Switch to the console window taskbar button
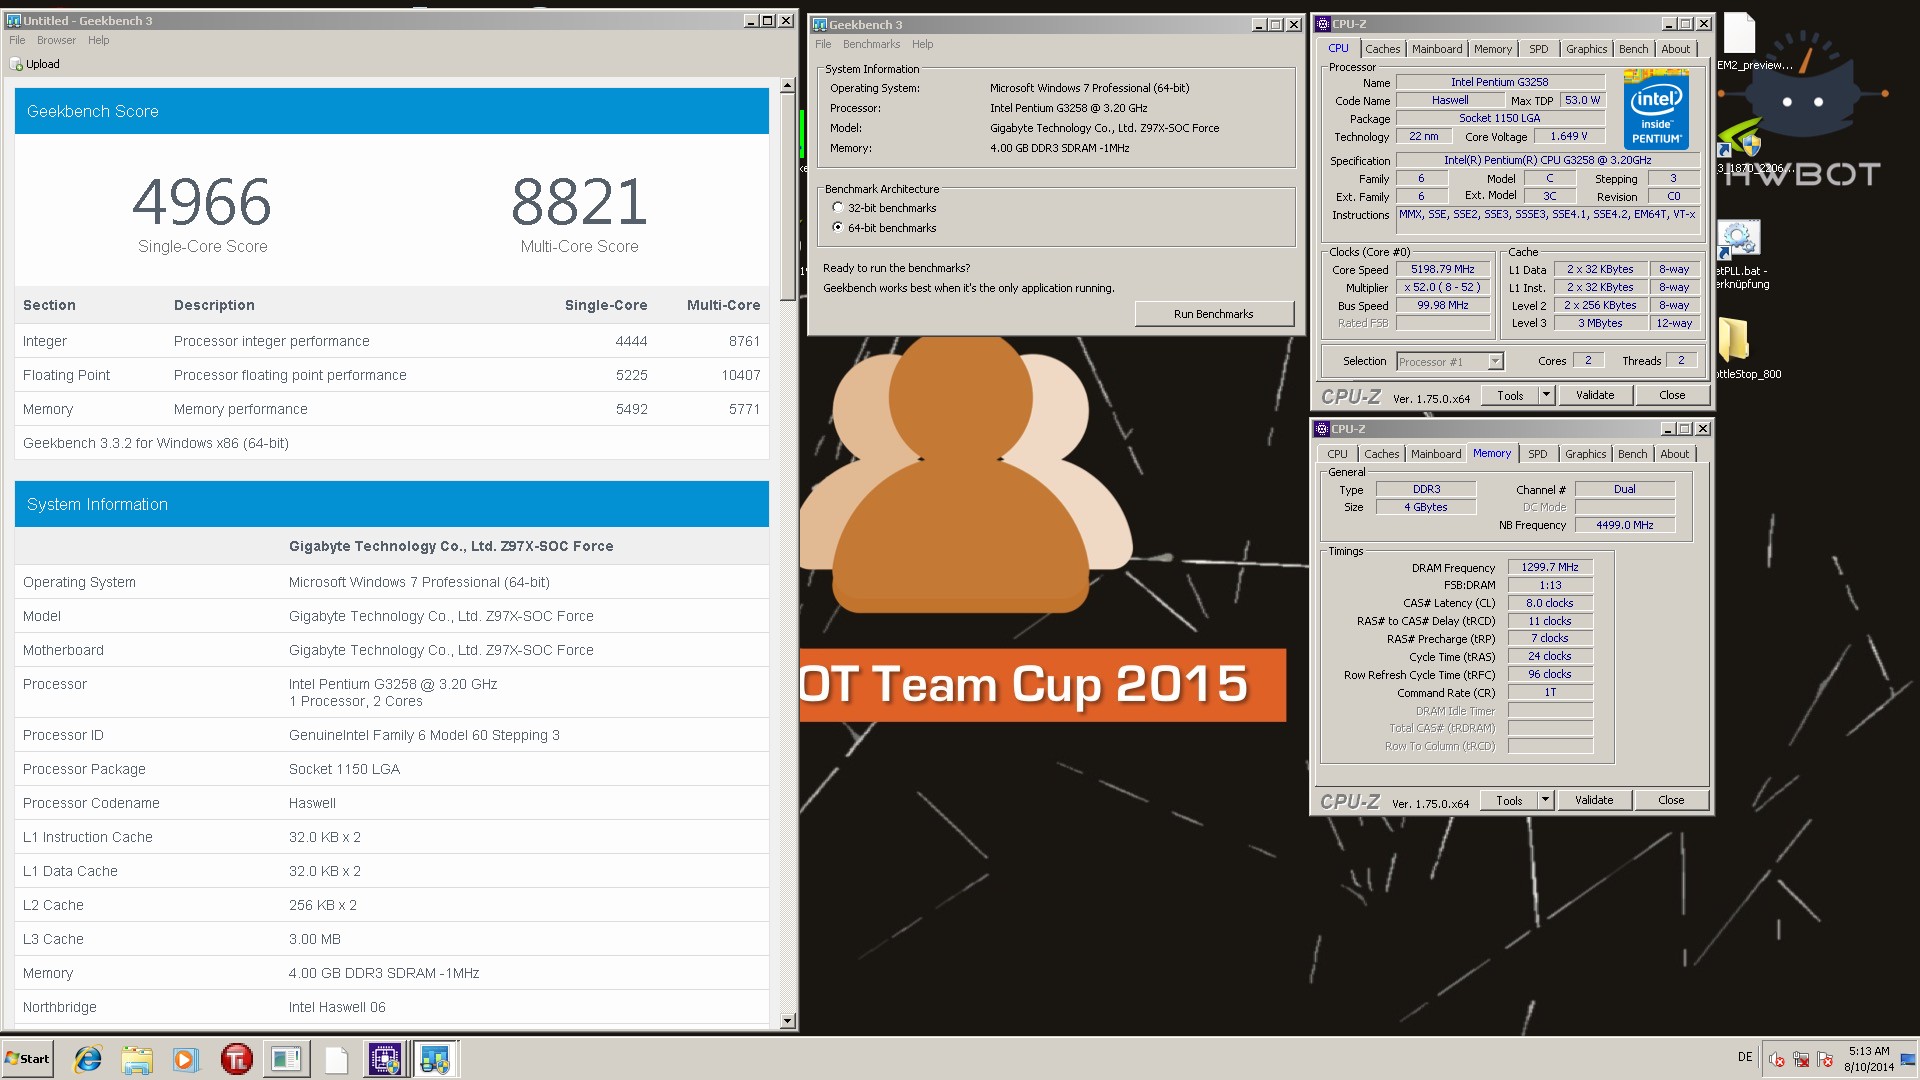Screen dimensions: 1920x1080 click(286, 1059)
